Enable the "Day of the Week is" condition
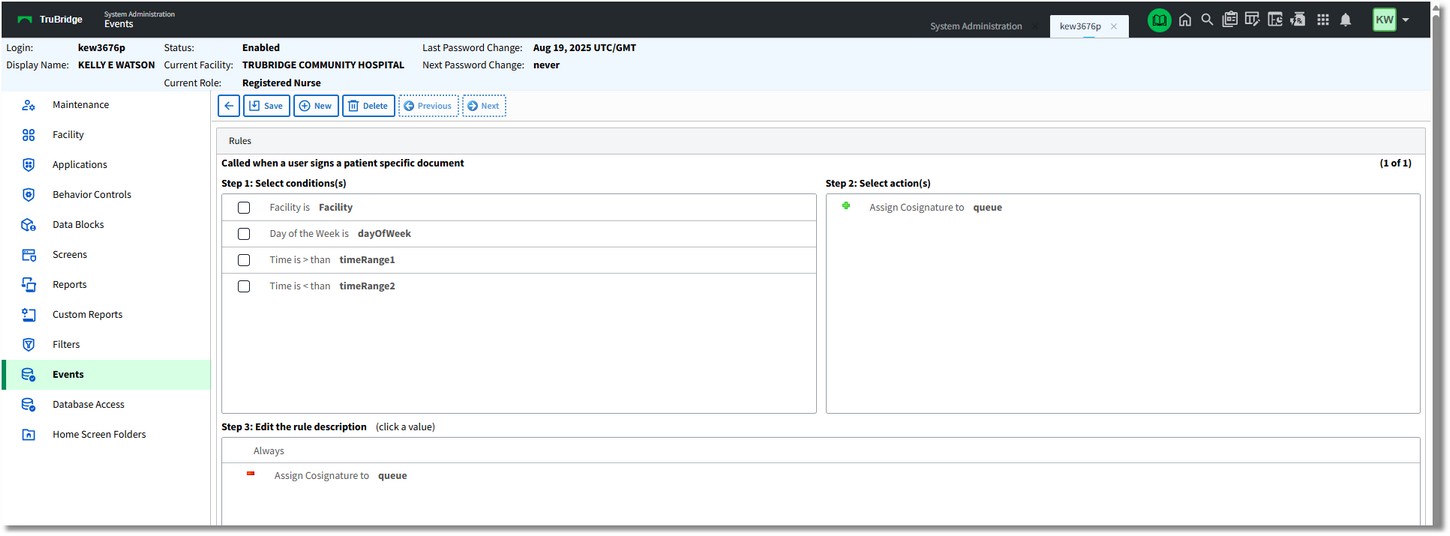1450x536 pixels. click(x=244, y=234)
